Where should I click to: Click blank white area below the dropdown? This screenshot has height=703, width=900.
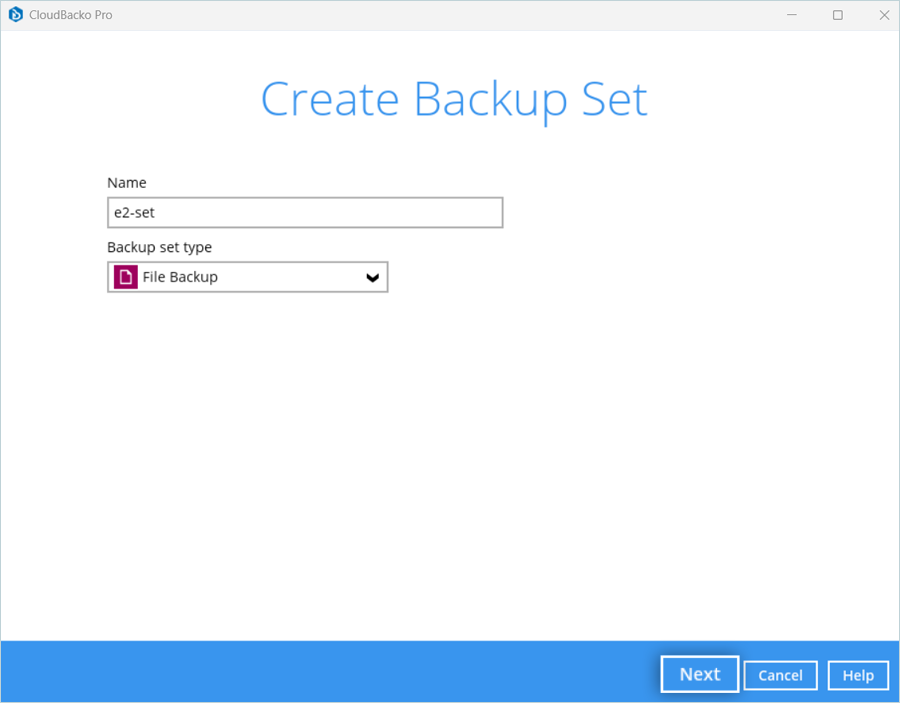pyautogui.click(x=450, y=450)
